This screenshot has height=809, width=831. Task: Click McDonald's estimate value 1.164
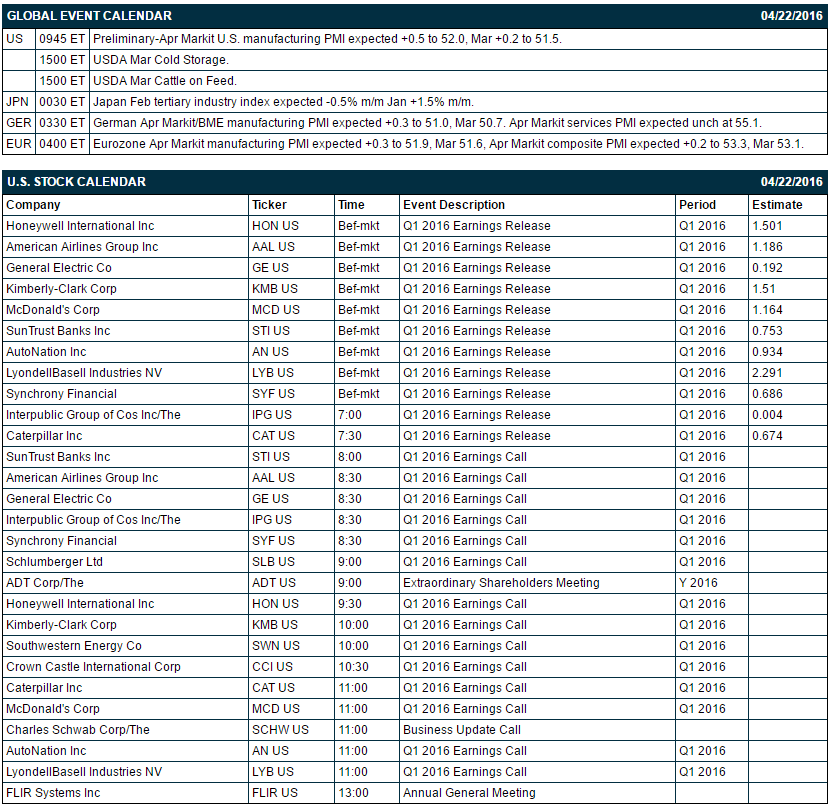tap(767, 310)
